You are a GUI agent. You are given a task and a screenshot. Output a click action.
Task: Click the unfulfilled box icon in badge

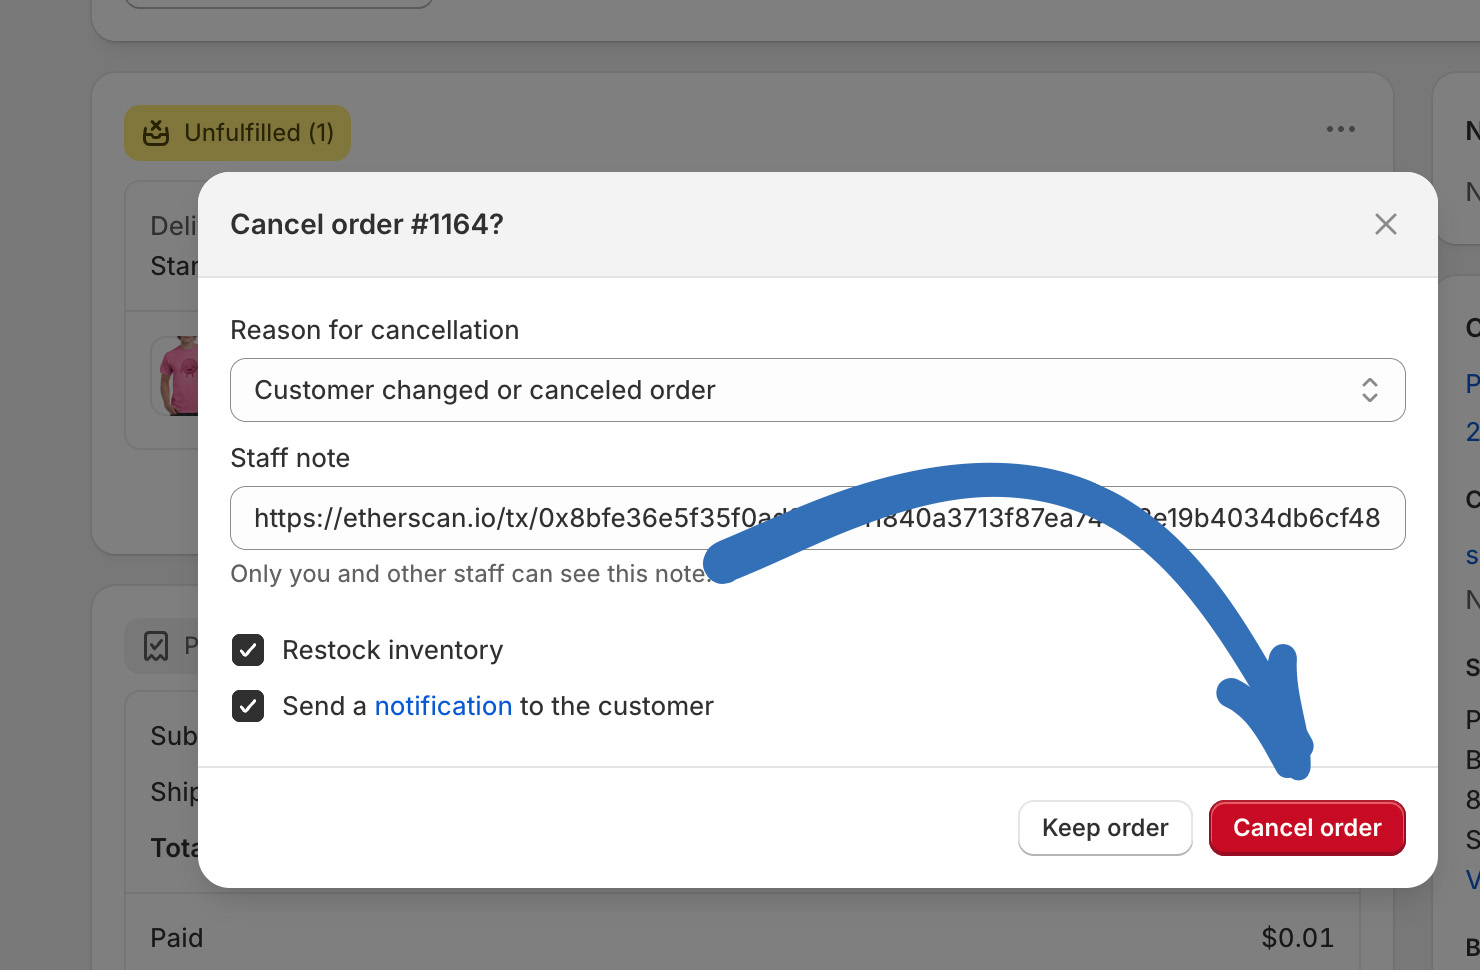tap(156, 133)
